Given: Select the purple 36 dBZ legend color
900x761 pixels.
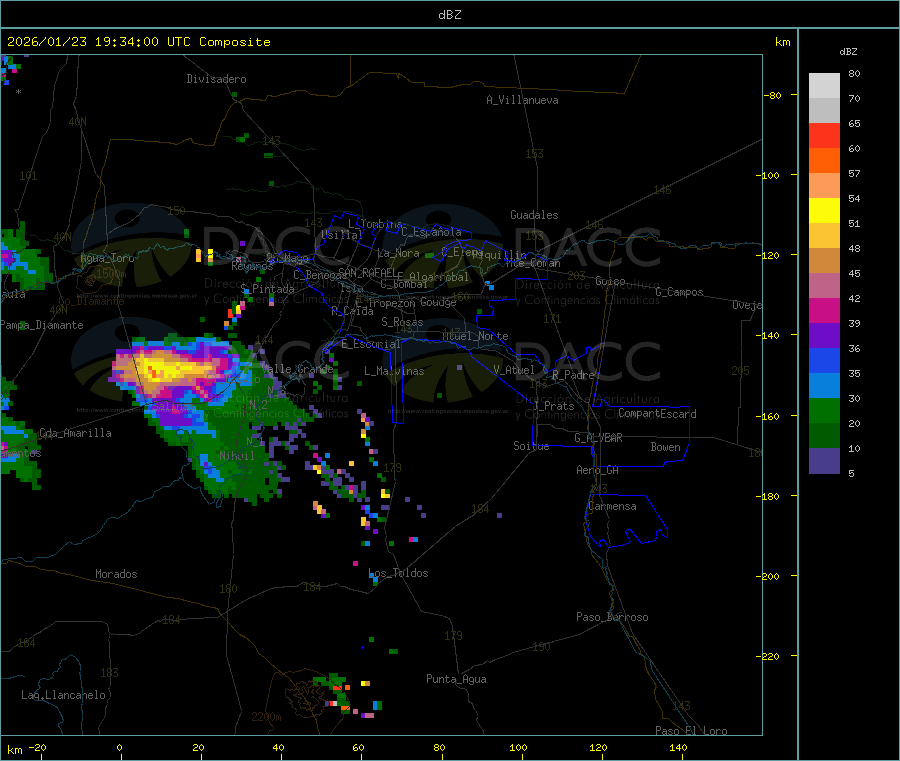Looking at the screenshot, I should click(x=824, y=336).
